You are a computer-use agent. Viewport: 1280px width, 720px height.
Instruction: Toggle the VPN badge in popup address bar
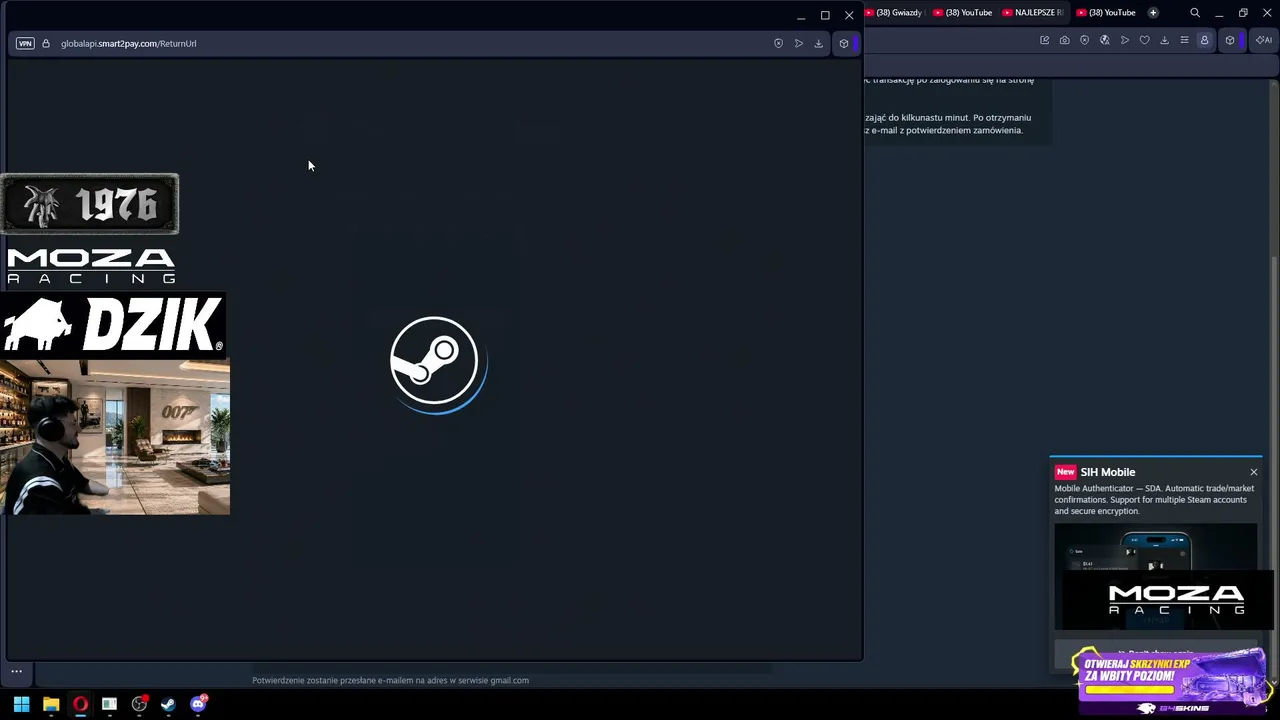click(x=25, y=44)
